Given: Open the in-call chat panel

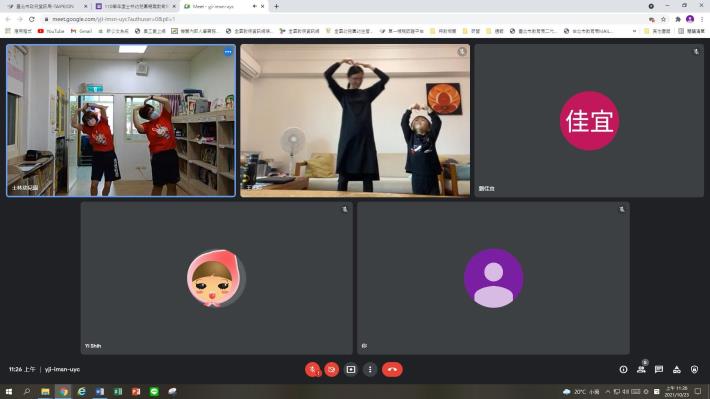Looking at the screenshot, I should (659, 370).
